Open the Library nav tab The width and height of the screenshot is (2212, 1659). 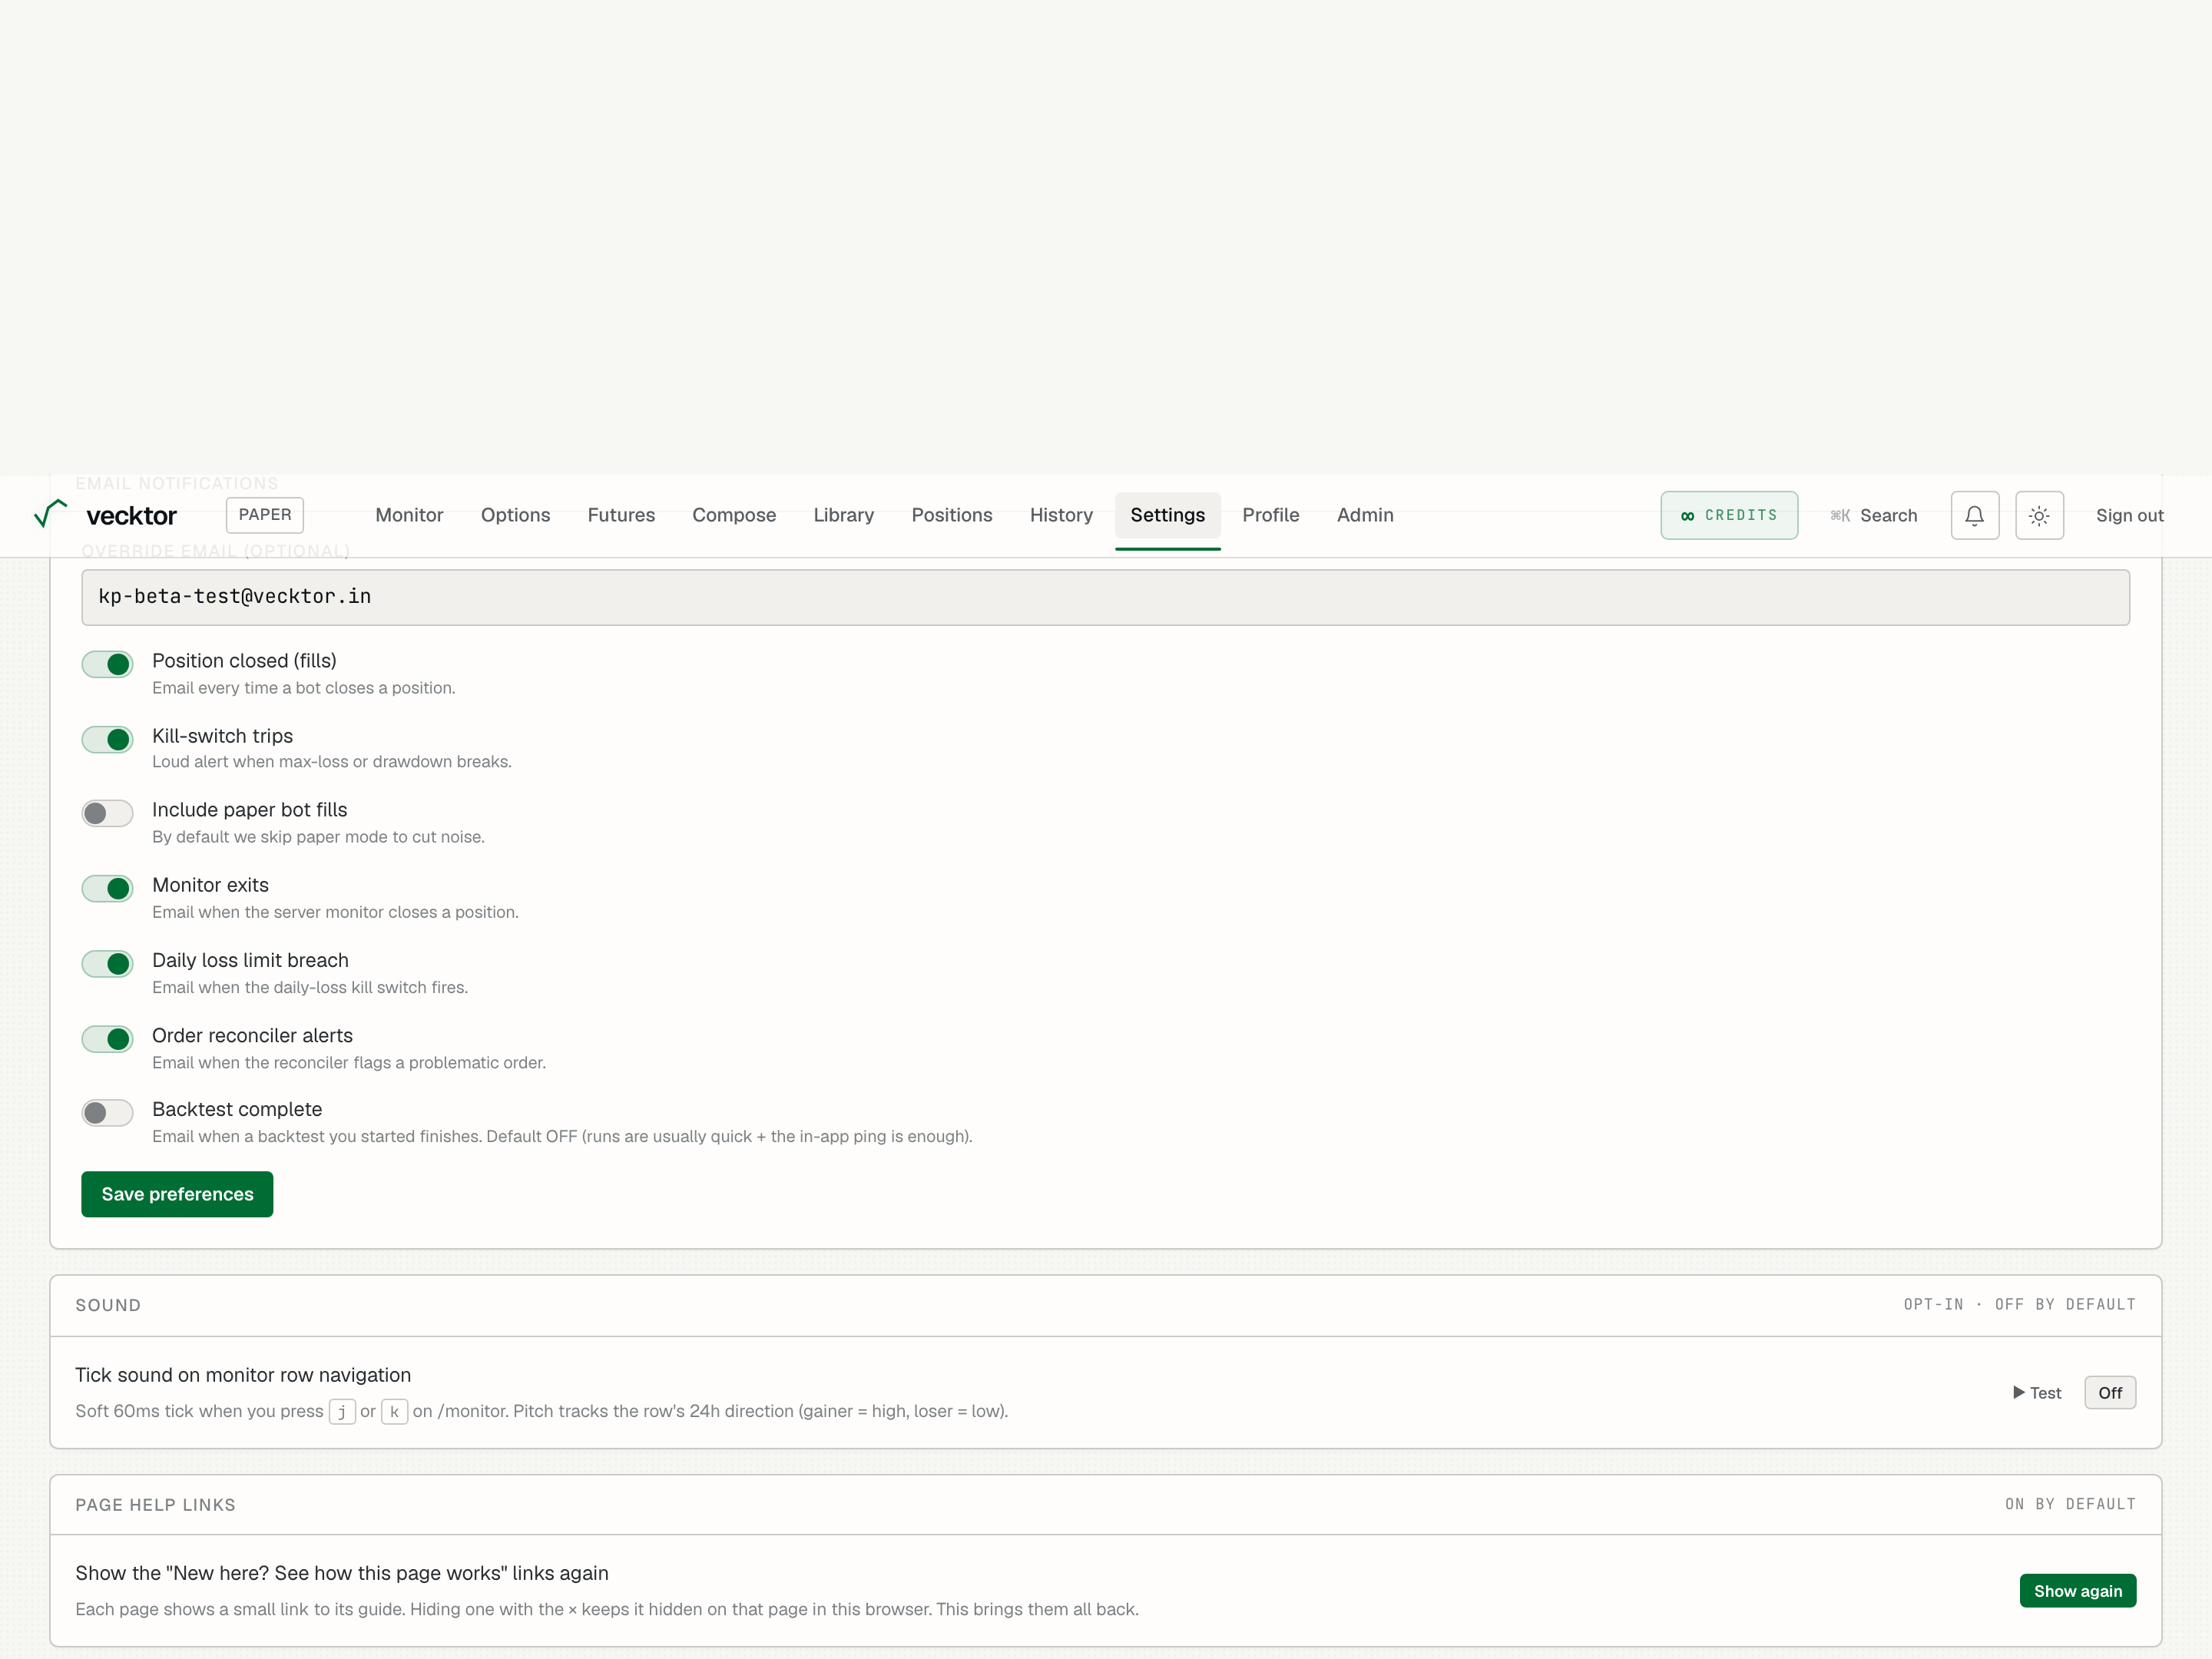(843, 515)
